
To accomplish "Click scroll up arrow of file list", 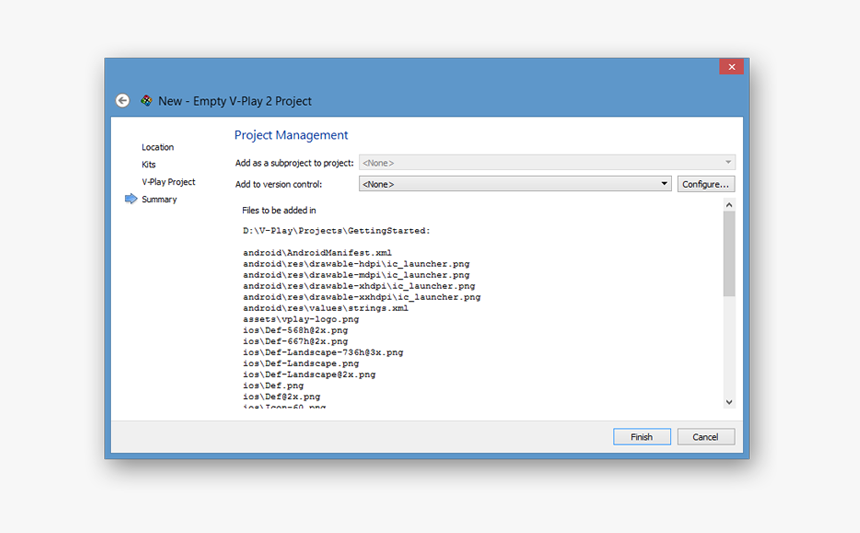I will click(729, 205).
